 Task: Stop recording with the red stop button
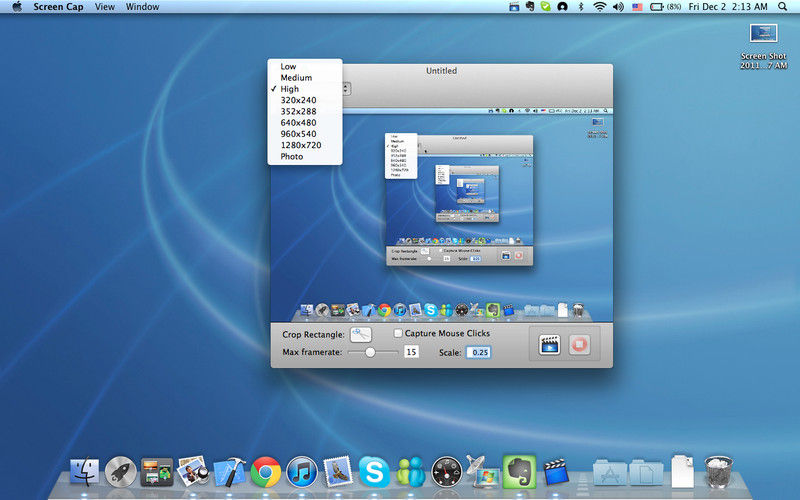coord(579,344)
